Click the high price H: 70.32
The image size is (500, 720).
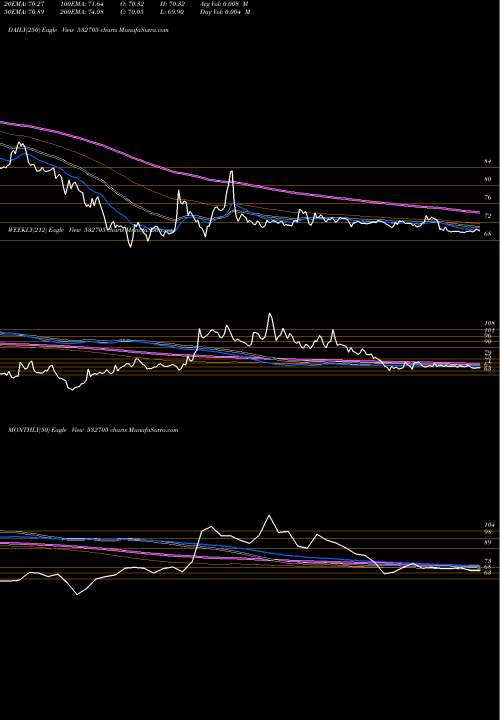point(173,3)
